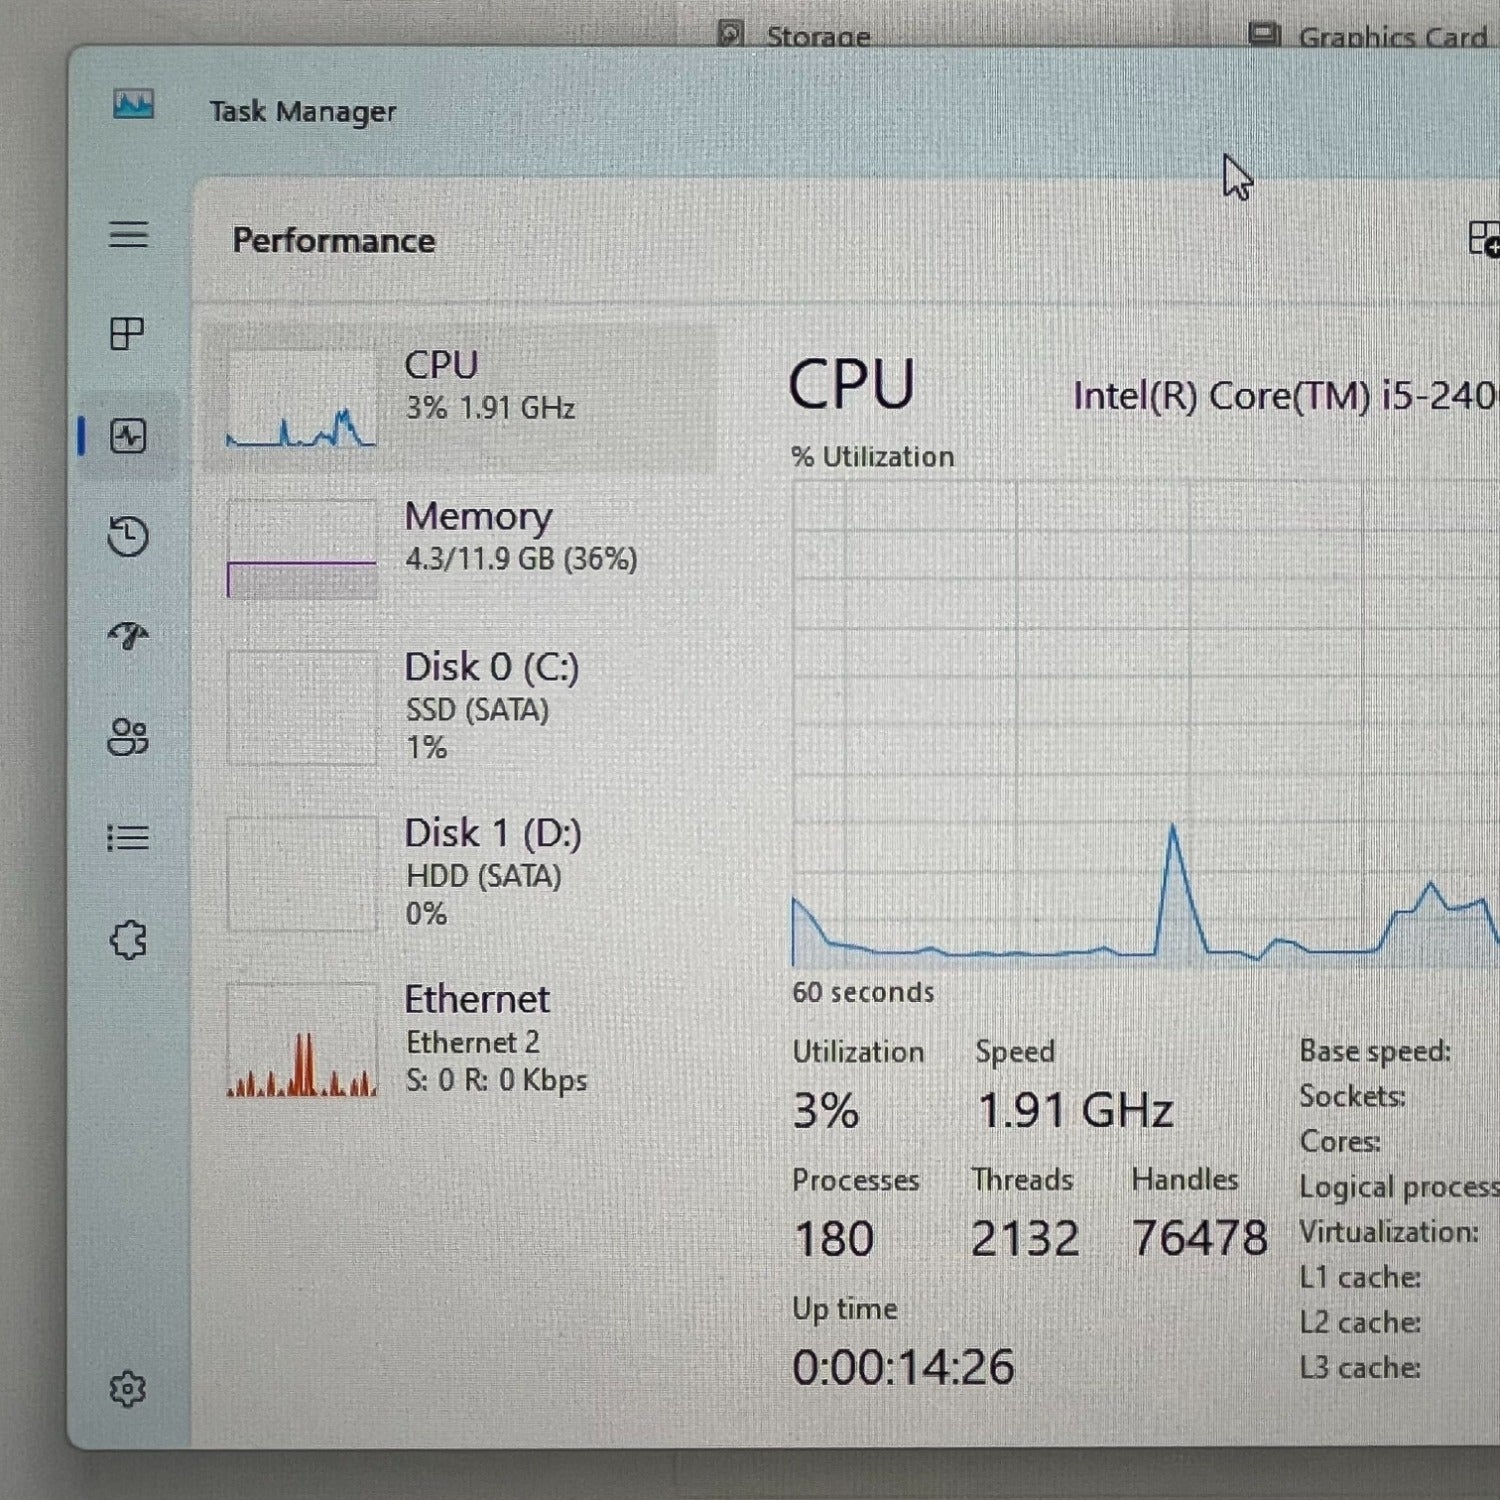Click the 'L3 cache:' label
The width and height of the screenshot is (1500, 1500).
(x=1360, y=1367)
